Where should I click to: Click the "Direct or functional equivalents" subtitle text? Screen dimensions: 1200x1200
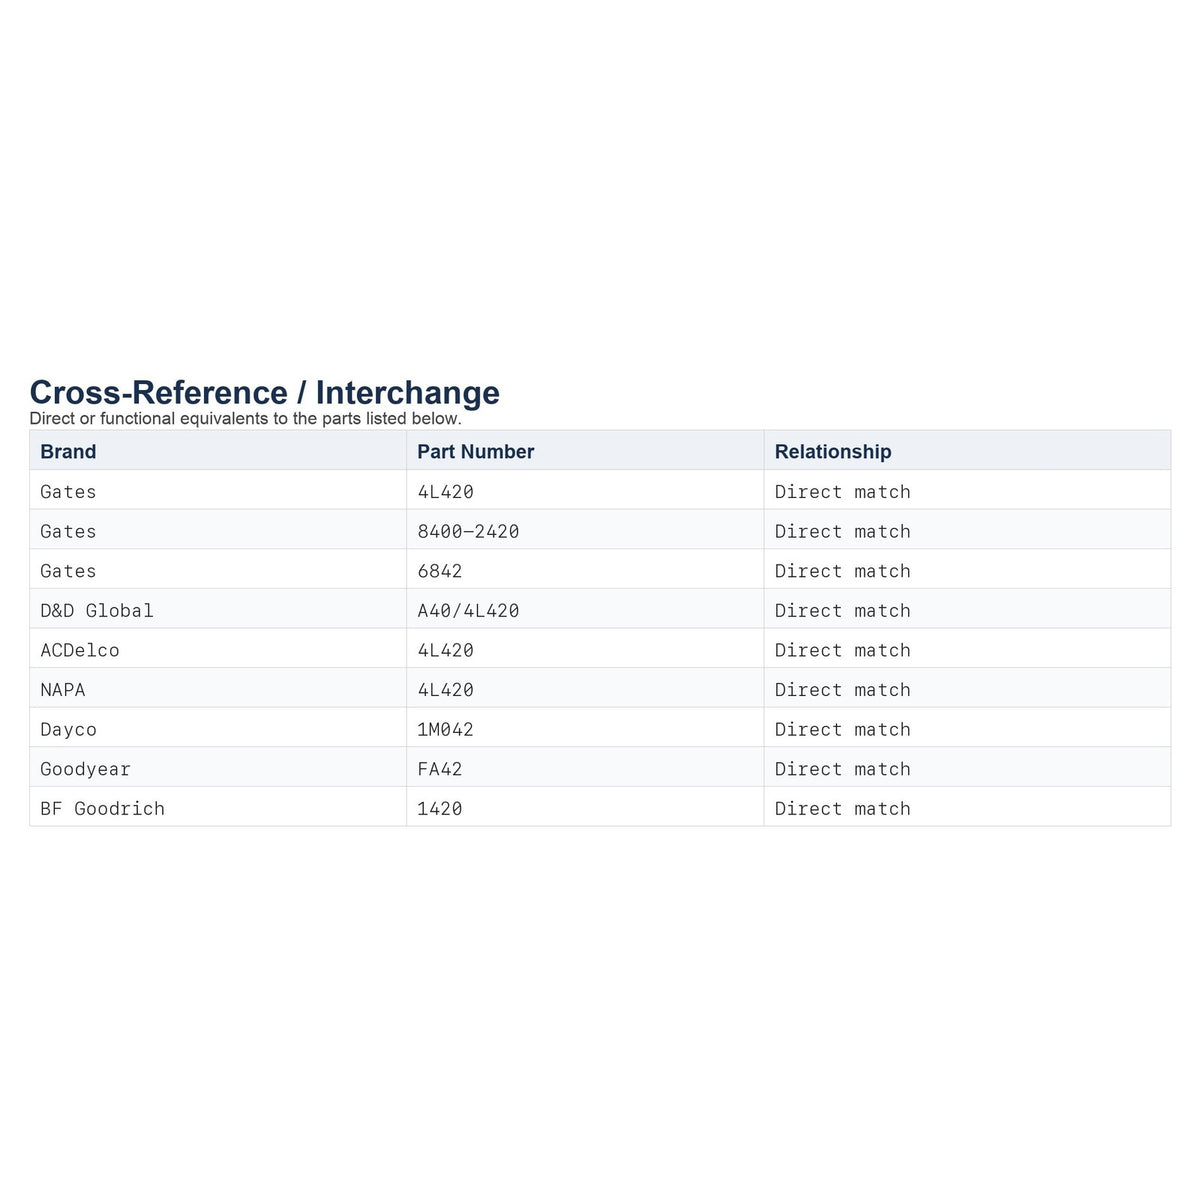click(x=246, y=418)
